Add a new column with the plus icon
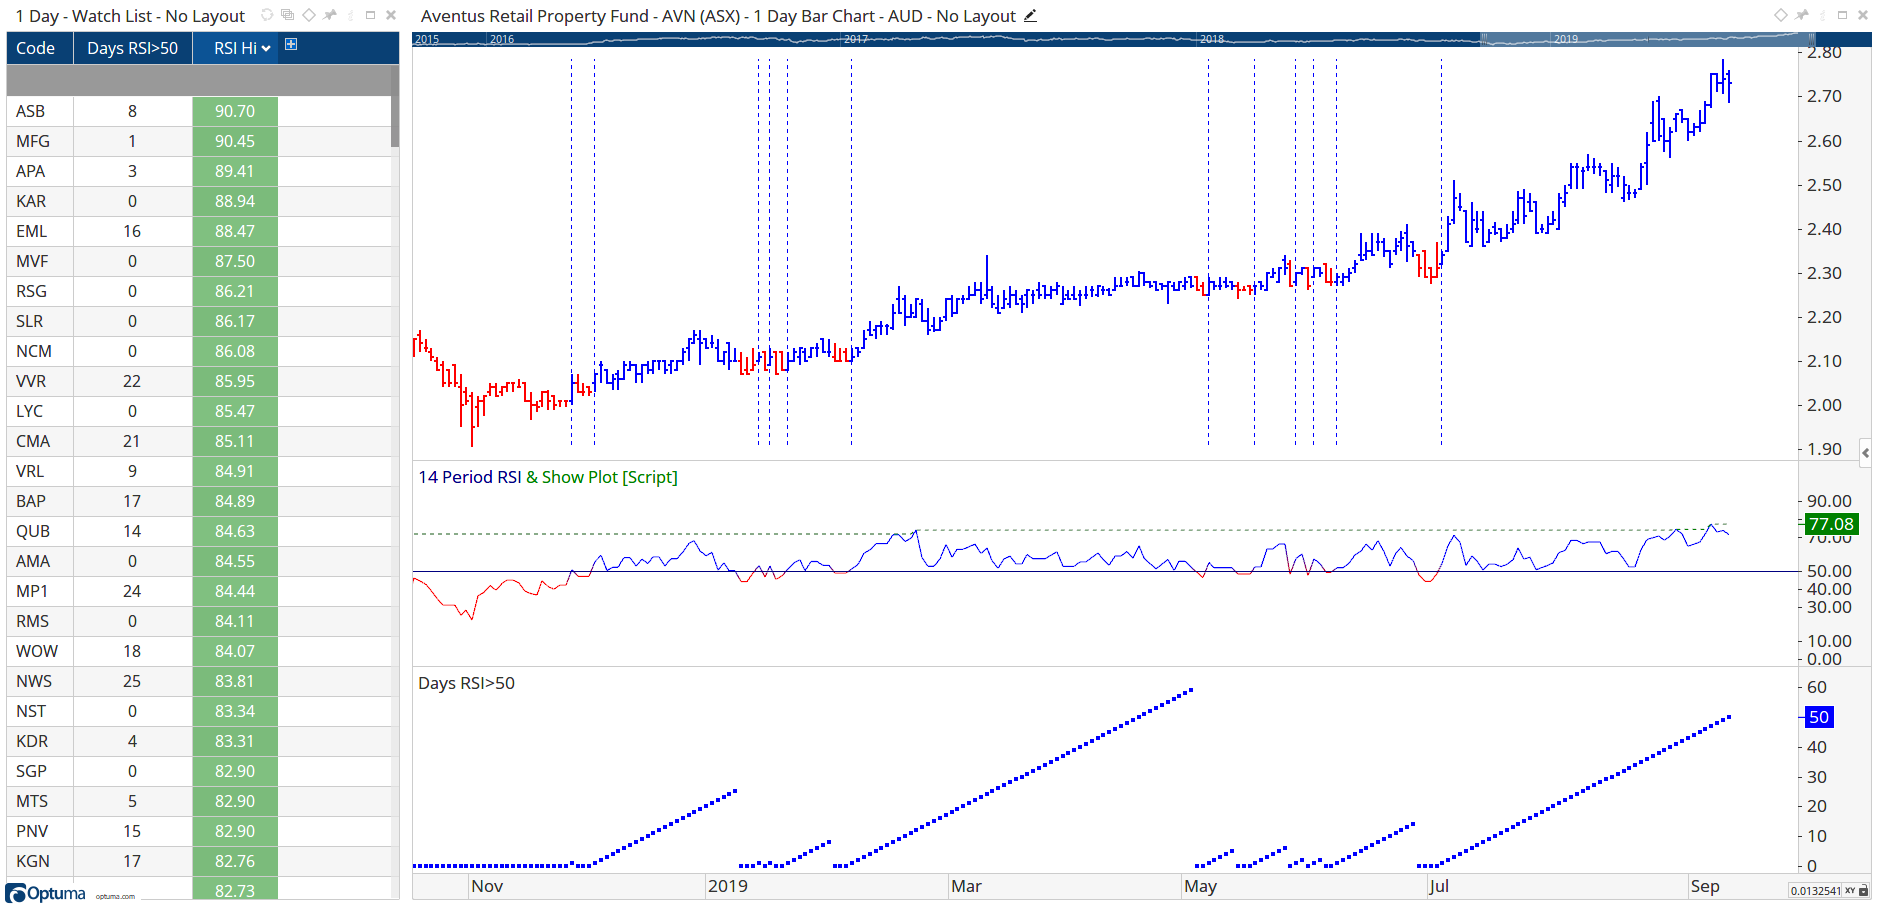Viewport: 1878px width, 907px height. (x=291, y=44)
